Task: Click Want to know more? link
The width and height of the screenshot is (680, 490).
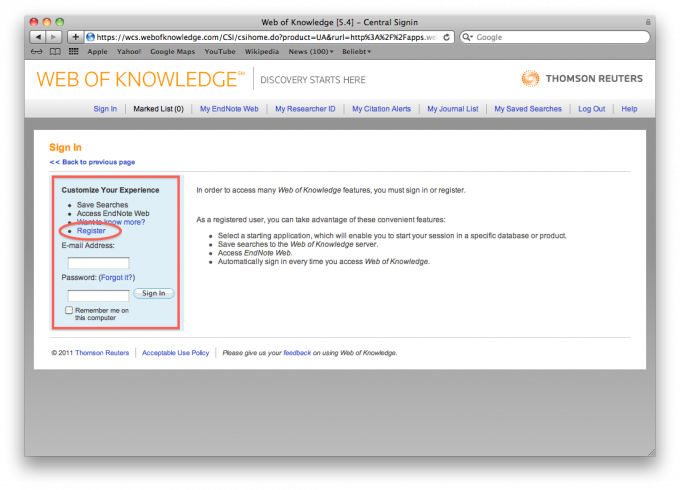Action: click(111, 222)
